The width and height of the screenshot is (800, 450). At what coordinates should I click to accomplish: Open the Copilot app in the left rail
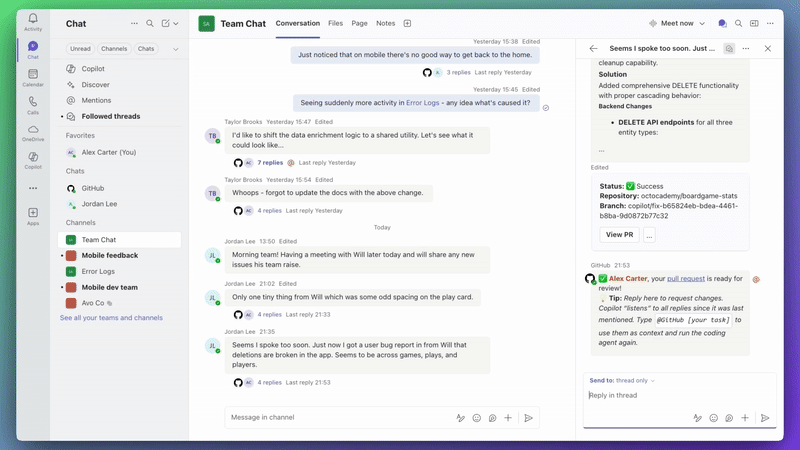33,160
